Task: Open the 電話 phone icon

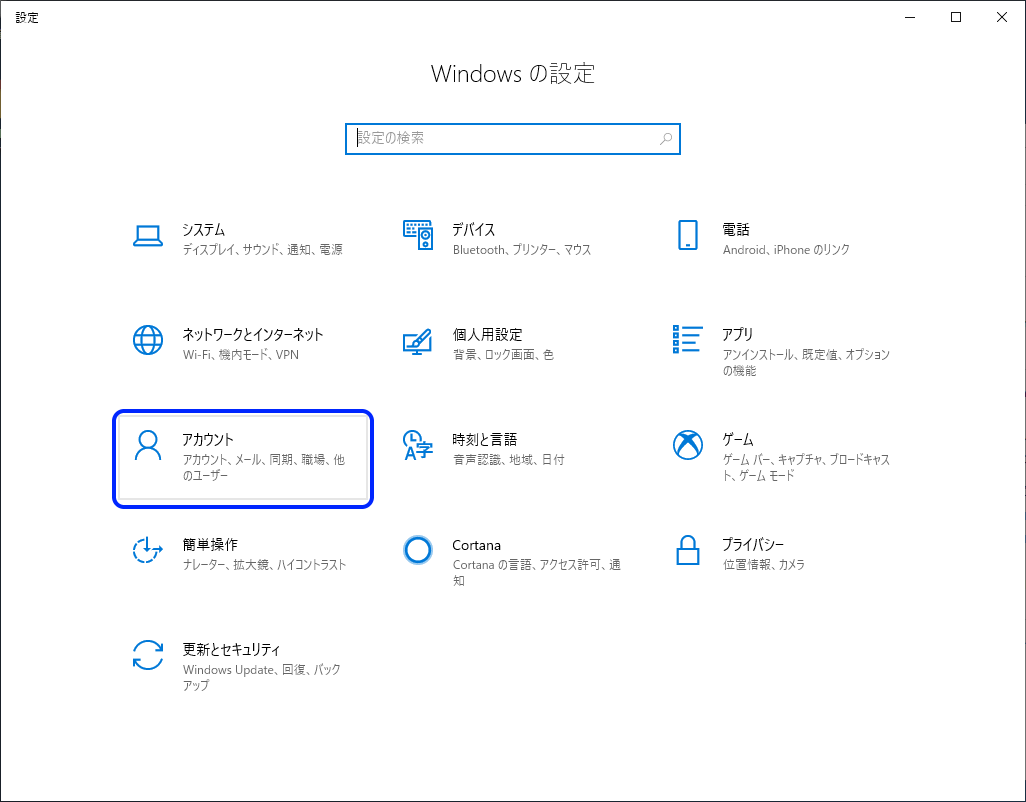Action: pos(688,235)
